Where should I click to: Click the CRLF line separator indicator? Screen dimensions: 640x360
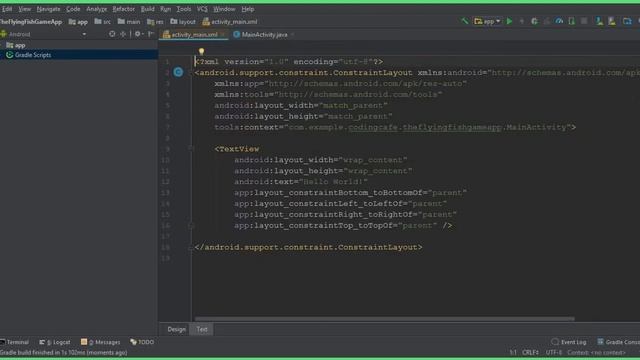tap(530, 352)
